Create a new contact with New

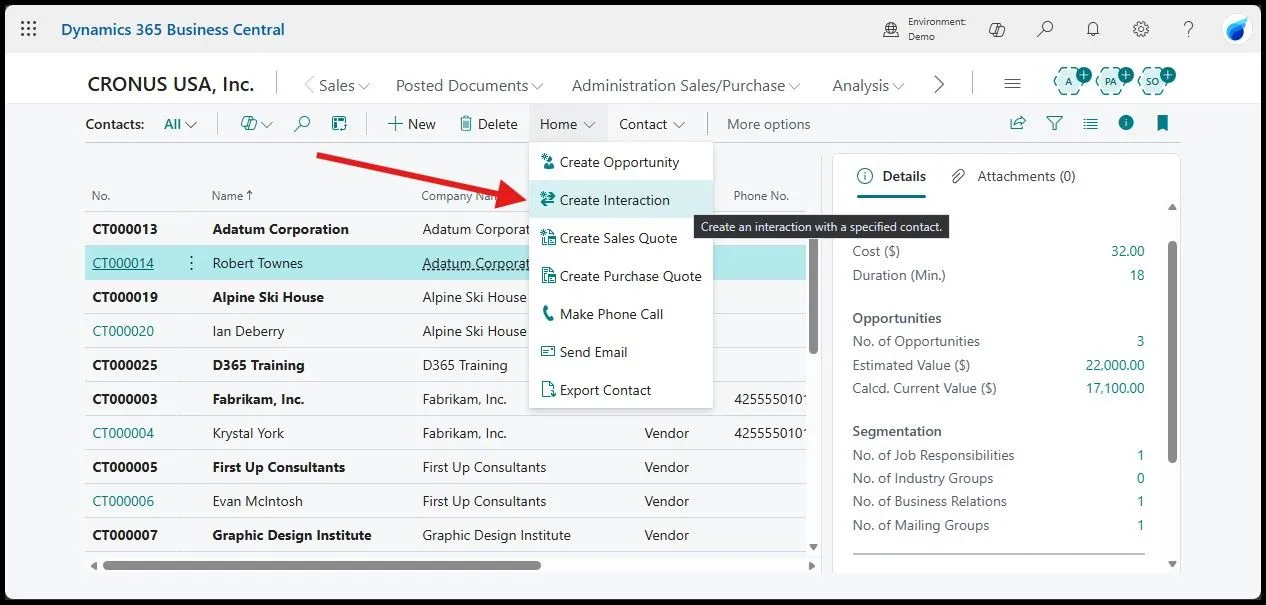411,124
